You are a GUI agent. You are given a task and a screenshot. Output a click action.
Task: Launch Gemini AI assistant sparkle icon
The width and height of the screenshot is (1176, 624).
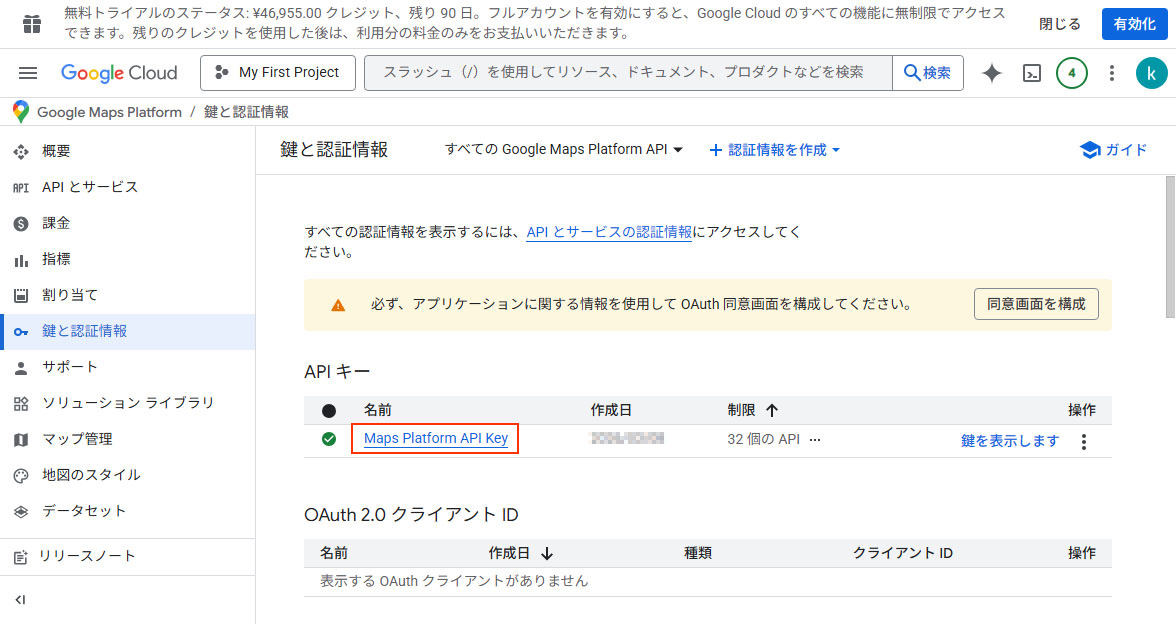991,73
